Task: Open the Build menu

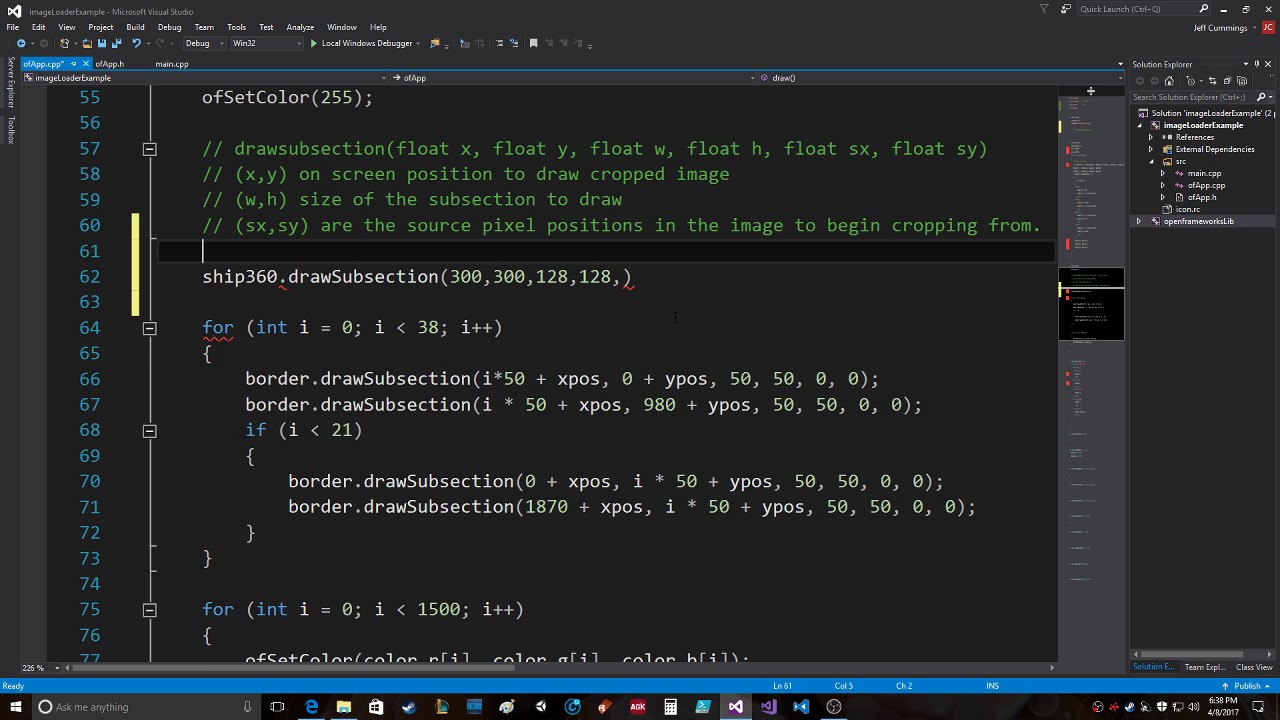Action: 135,27
